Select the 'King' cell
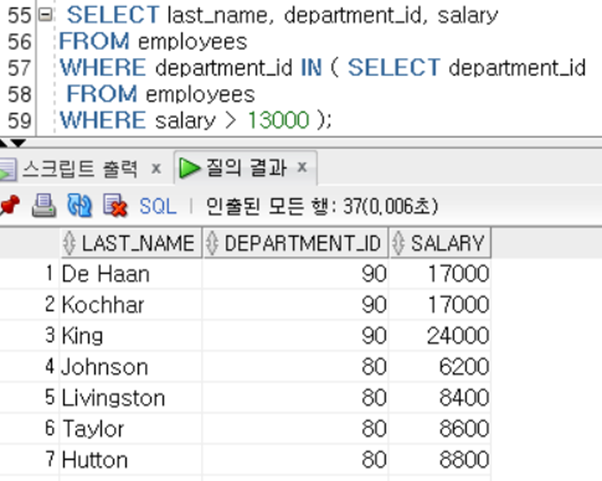The image size is (602, 481). click(131, 336)
